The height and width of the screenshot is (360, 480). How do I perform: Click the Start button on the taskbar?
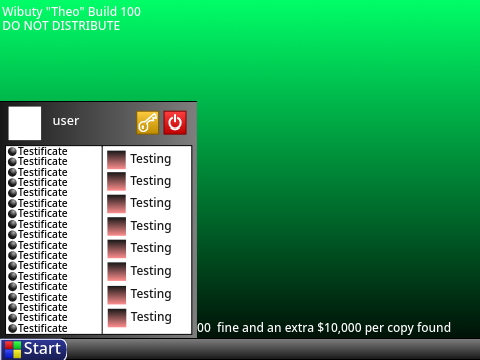pyautogui.click(x=33, y=349)
